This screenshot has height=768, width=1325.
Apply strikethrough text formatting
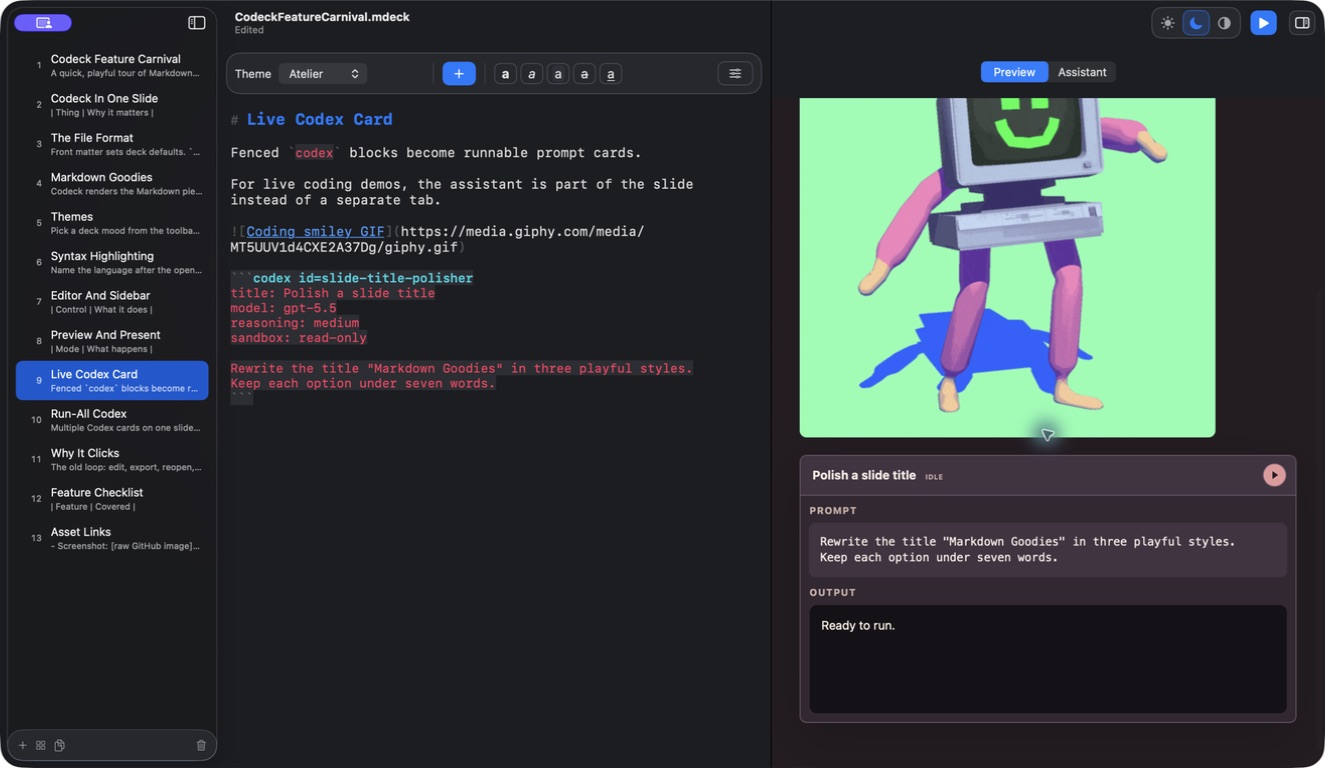584,74
